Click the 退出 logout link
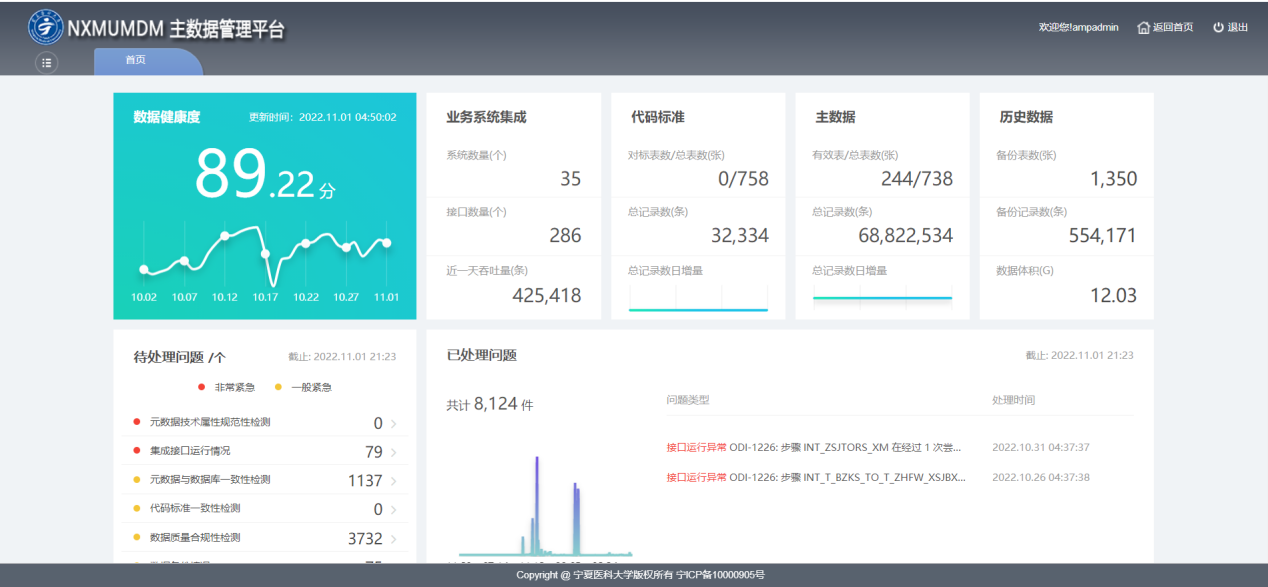Screen dimensions: 1268x587 pyautogui.click(x=1237, y=27)
